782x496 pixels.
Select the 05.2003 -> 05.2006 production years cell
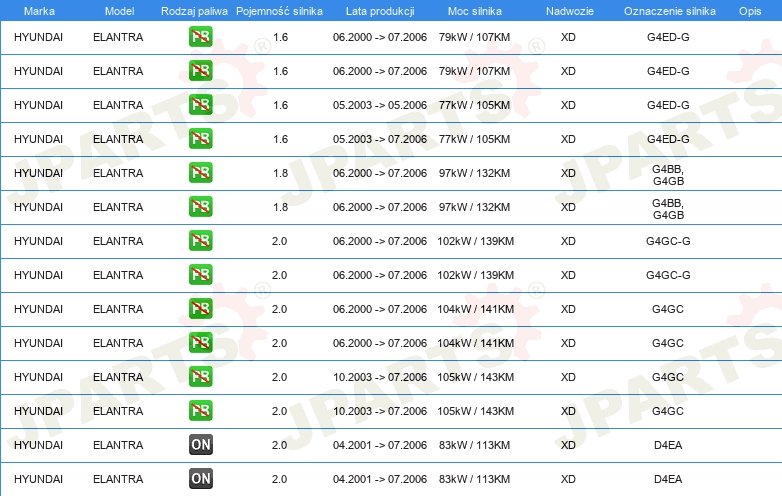pos(380,105)
